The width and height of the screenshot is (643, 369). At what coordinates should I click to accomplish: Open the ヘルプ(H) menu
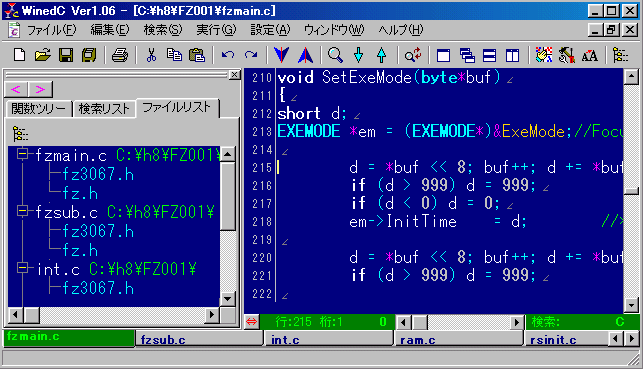pos(401,30)
